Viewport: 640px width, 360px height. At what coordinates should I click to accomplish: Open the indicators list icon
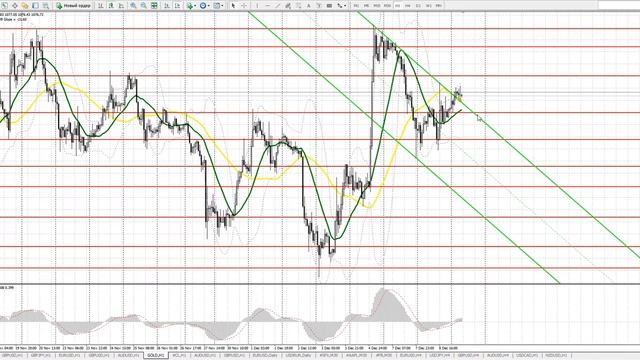tap(190, 6)
